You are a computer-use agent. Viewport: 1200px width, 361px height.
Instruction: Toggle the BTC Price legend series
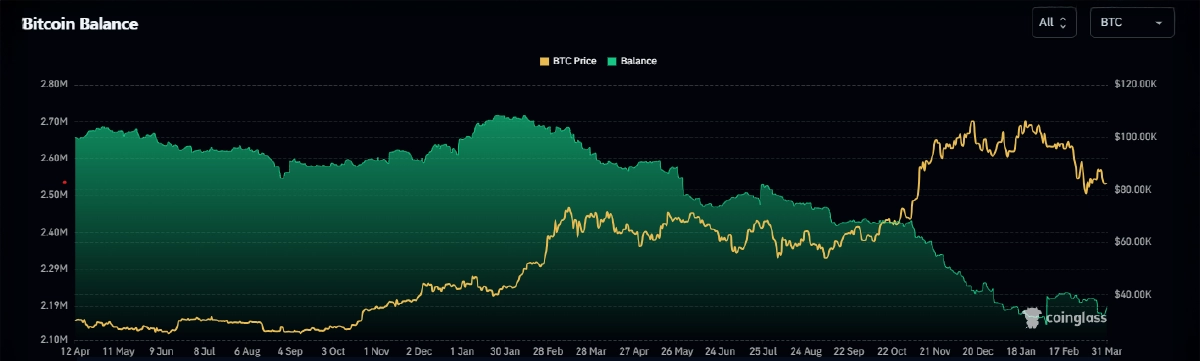568,61
